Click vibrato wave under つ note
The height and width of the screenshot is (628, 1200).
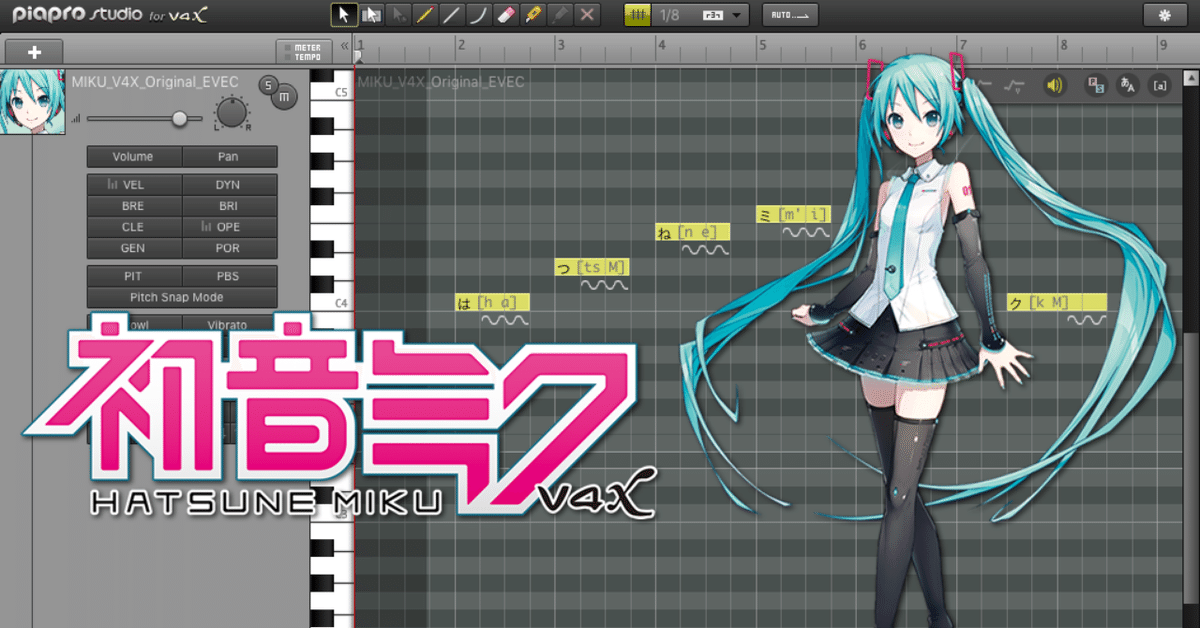[x=604, y=285]
